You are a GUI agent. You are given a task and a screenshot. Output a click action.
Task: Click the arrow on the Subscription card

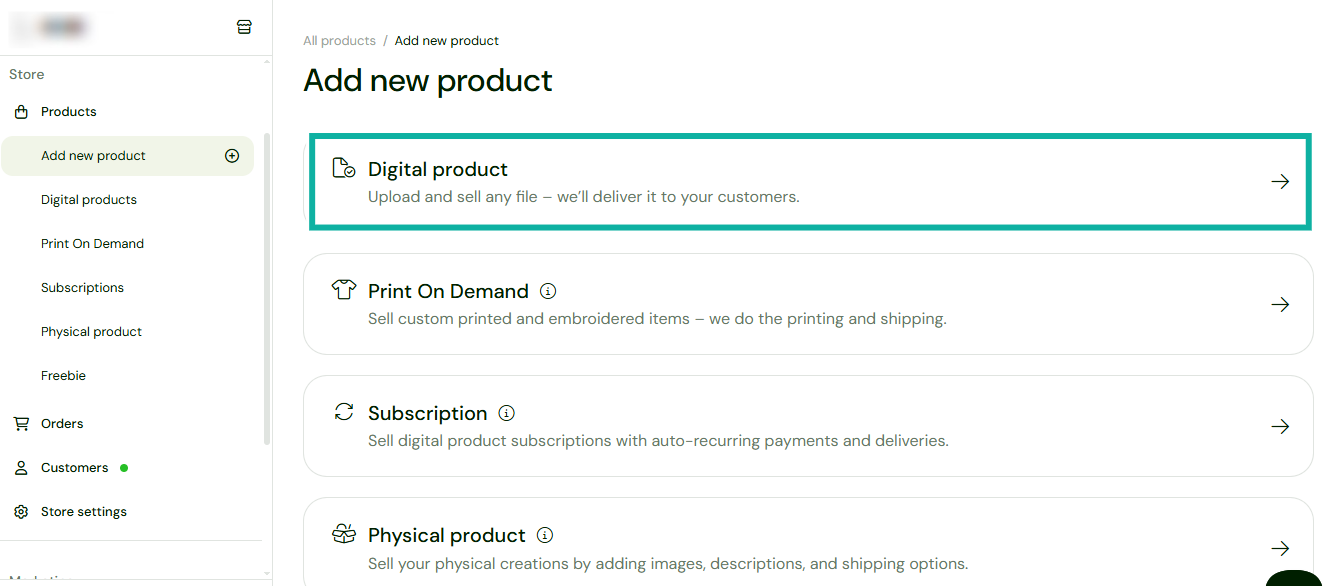1280,426
